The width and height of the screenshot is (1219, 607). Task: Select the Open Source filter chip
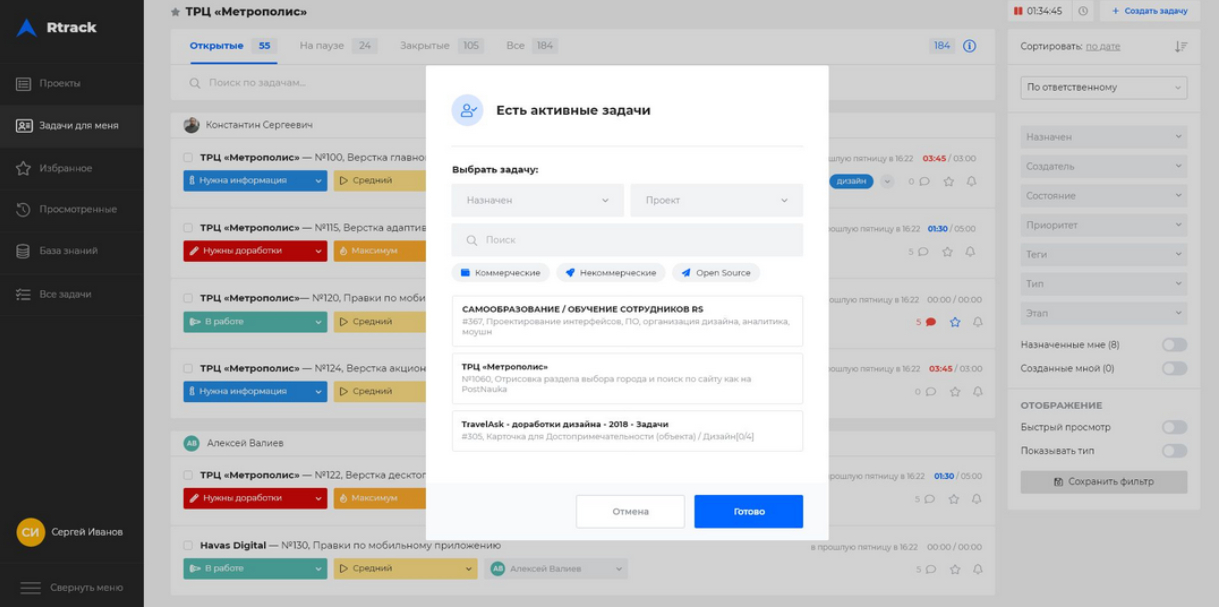point(716,273)
